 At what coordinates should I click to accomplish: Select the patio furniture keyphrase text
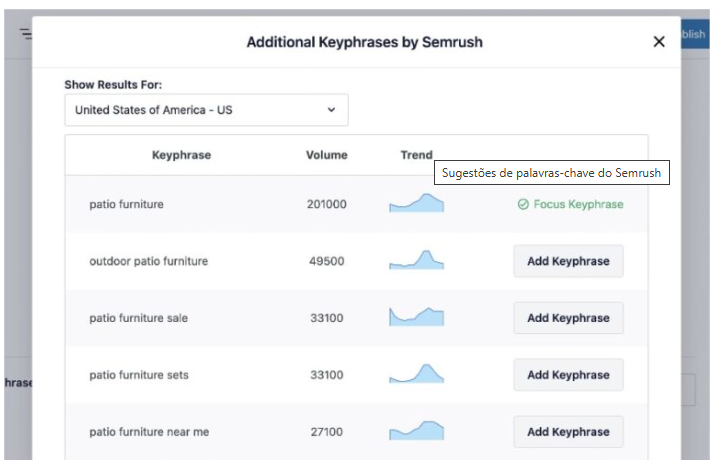[126, 204]
